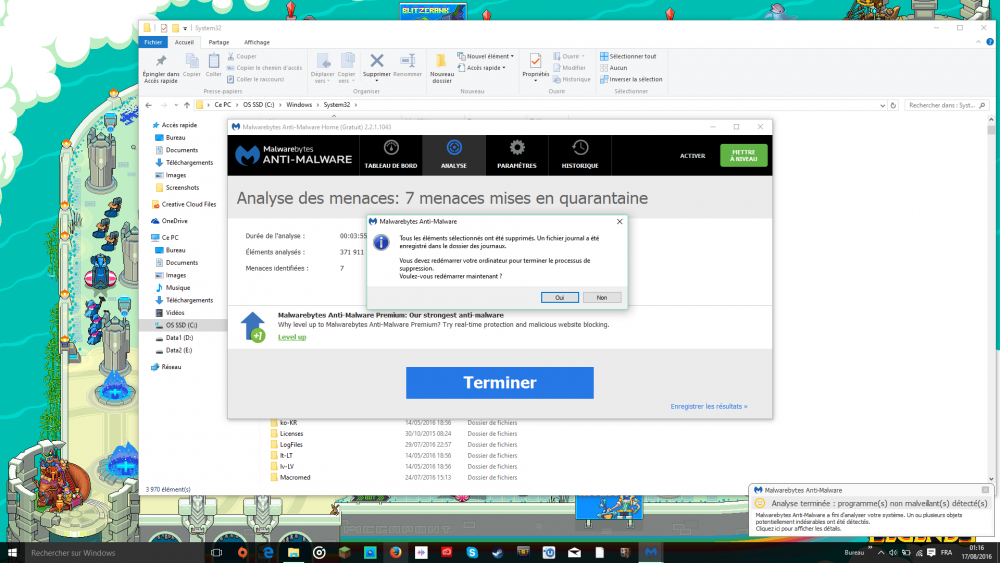Click the green Mettre à niveau button

743,155
